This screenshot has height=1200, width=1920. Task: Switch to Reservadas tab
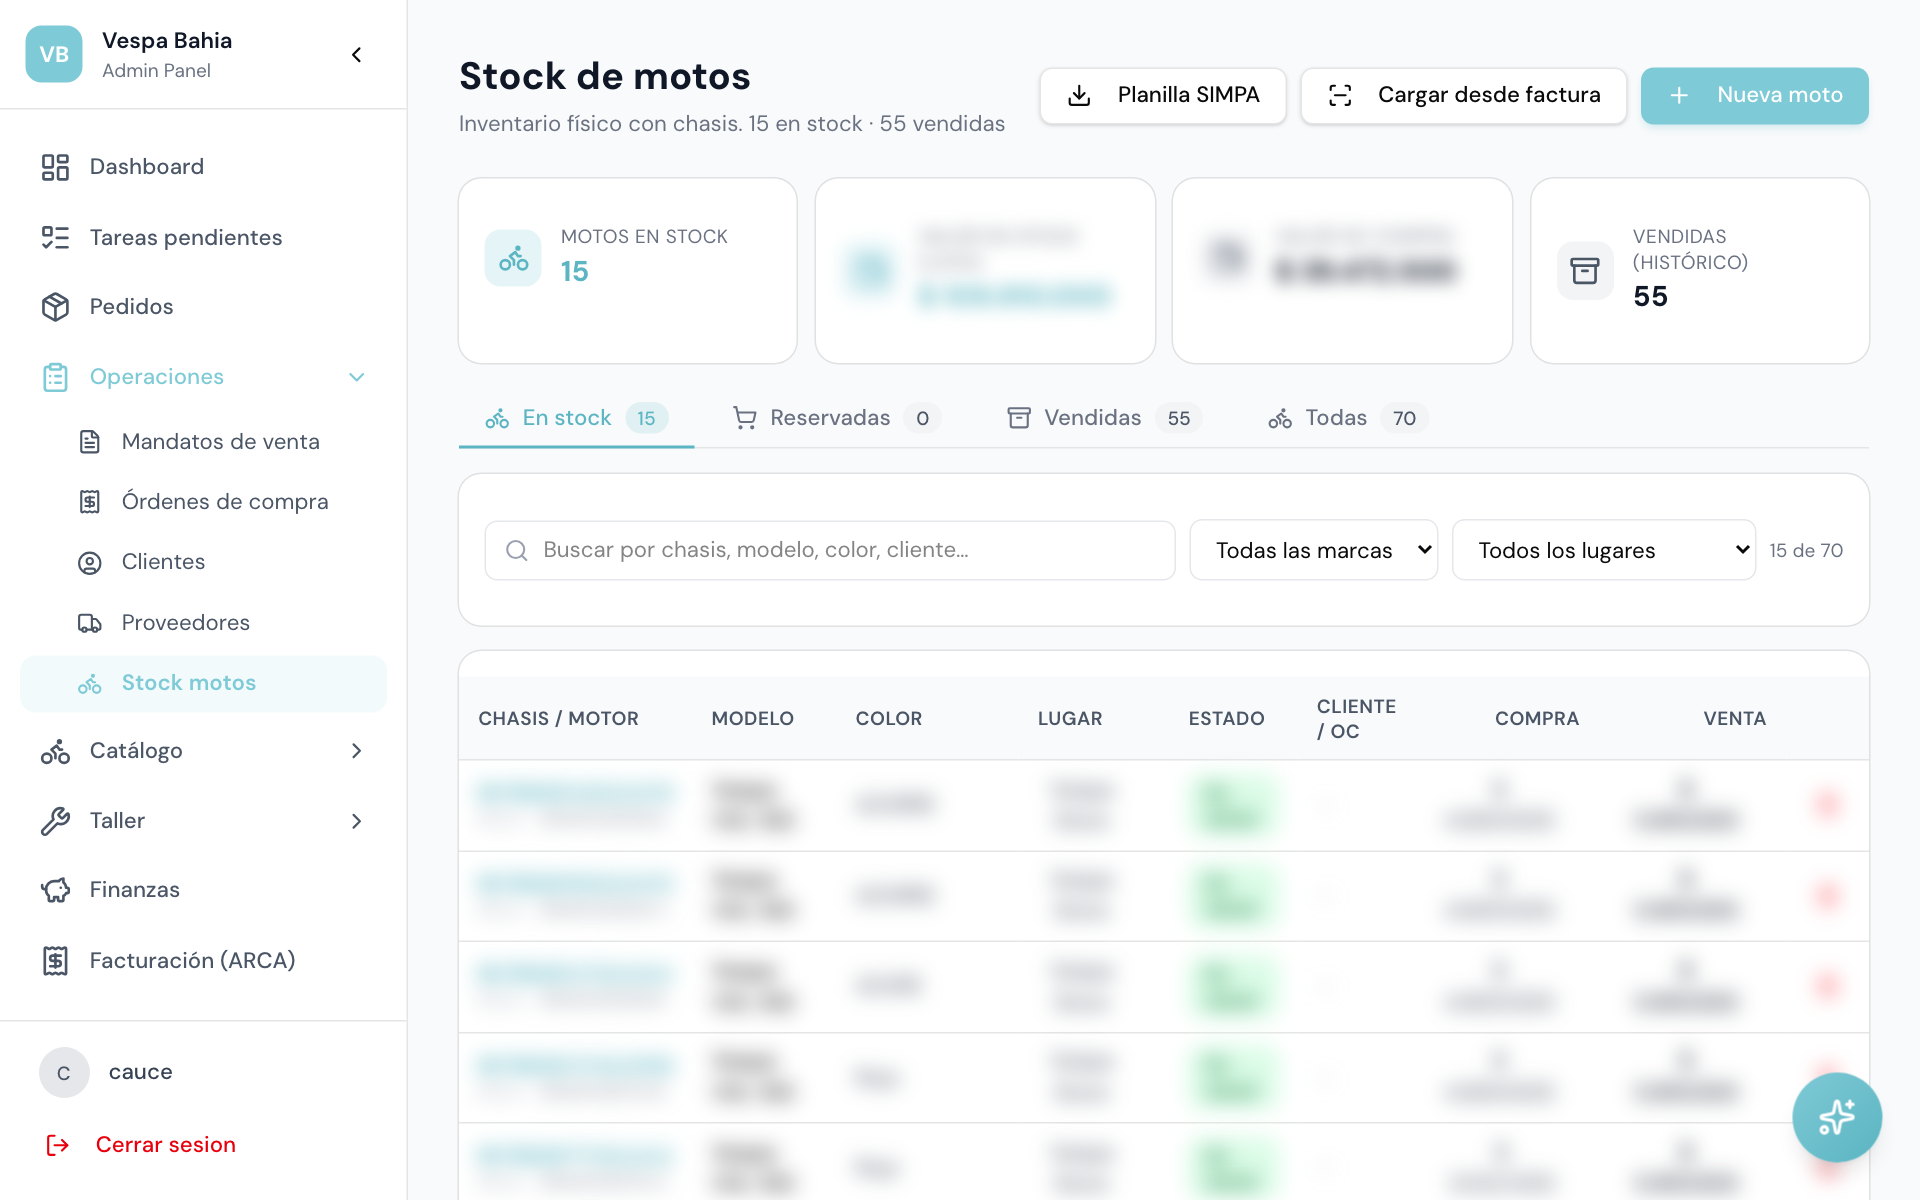point(836,418)
